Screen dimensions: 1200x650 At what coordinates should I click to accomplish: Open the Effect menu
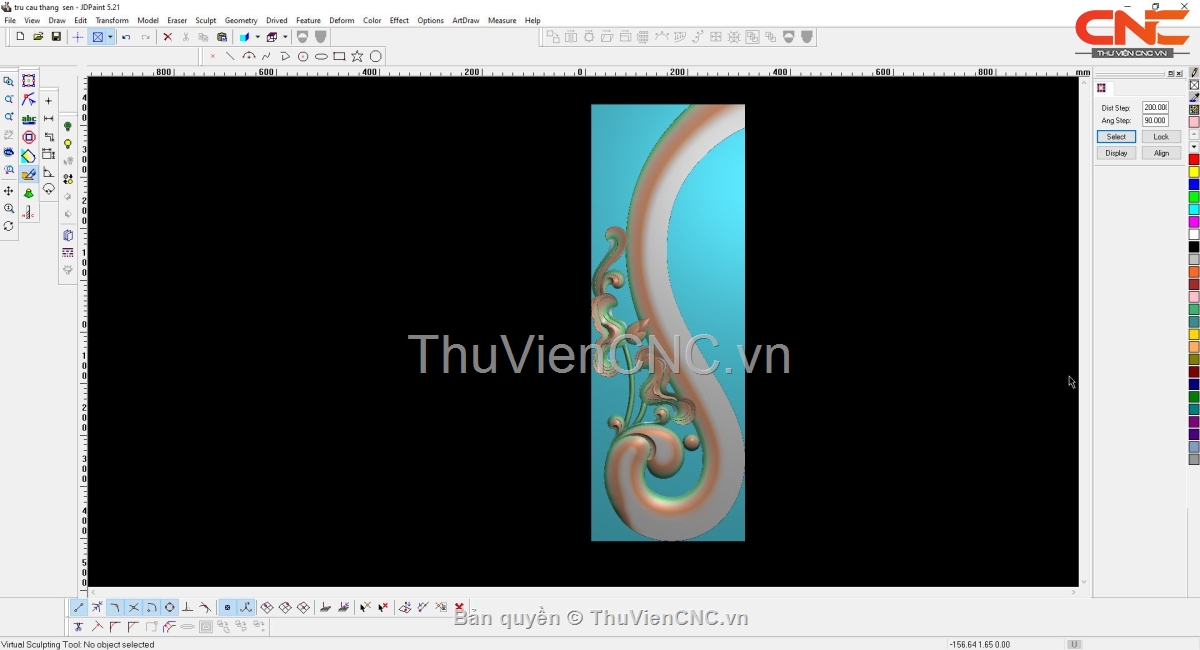(x=399, y=20)
